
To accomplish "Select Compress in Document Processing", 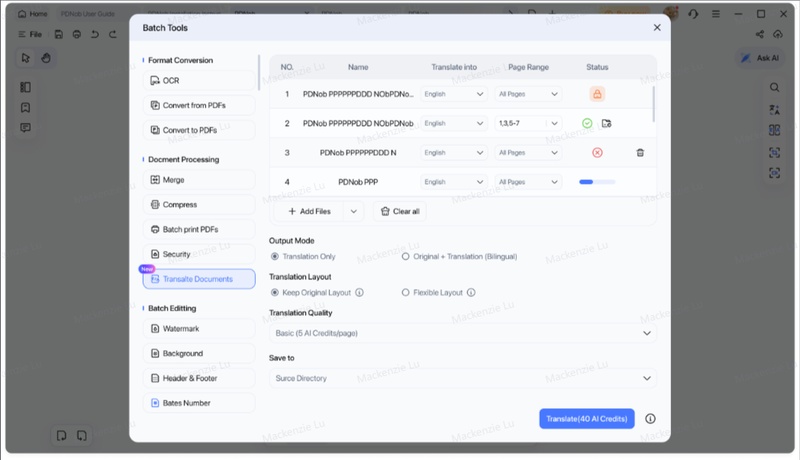I will tap(199, 205).
